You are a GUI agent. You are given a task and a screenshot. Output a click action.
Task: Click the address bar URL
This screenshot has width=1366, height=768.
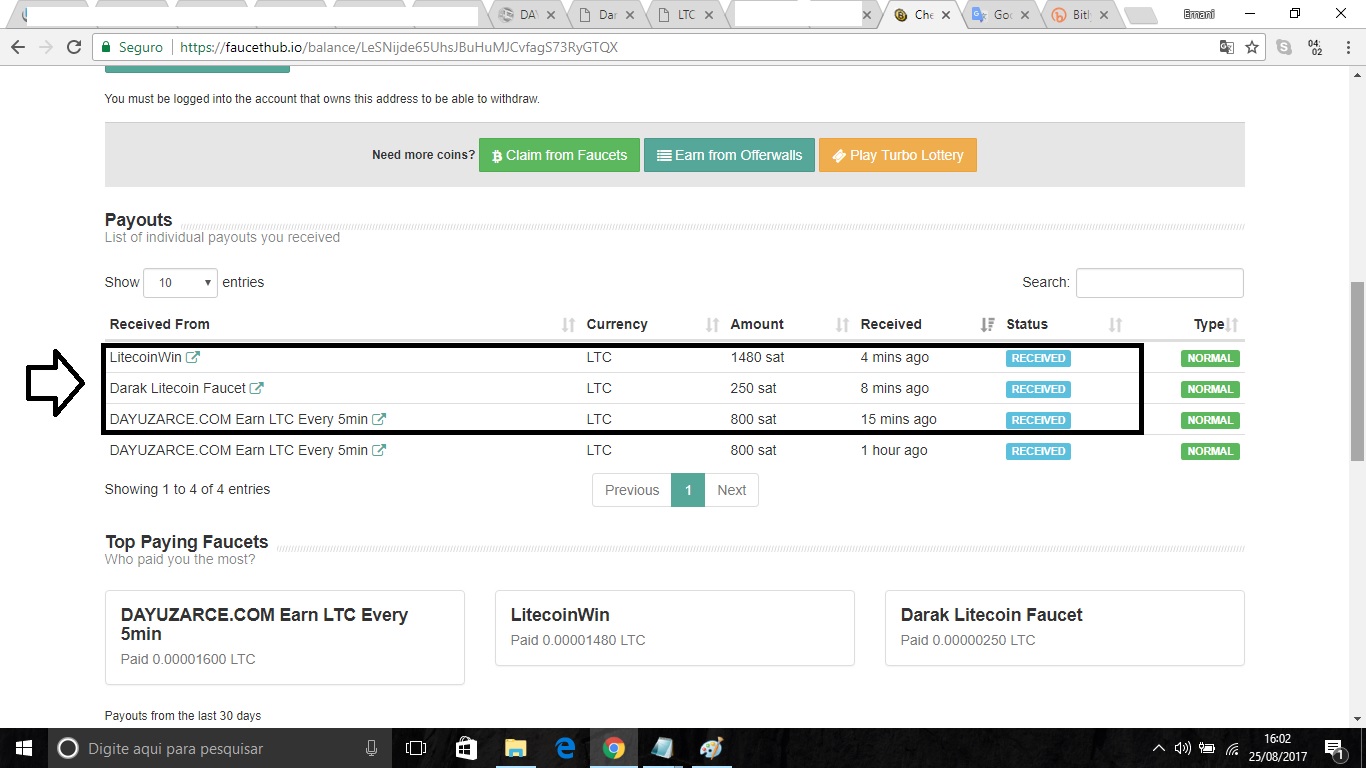point(399,47)
